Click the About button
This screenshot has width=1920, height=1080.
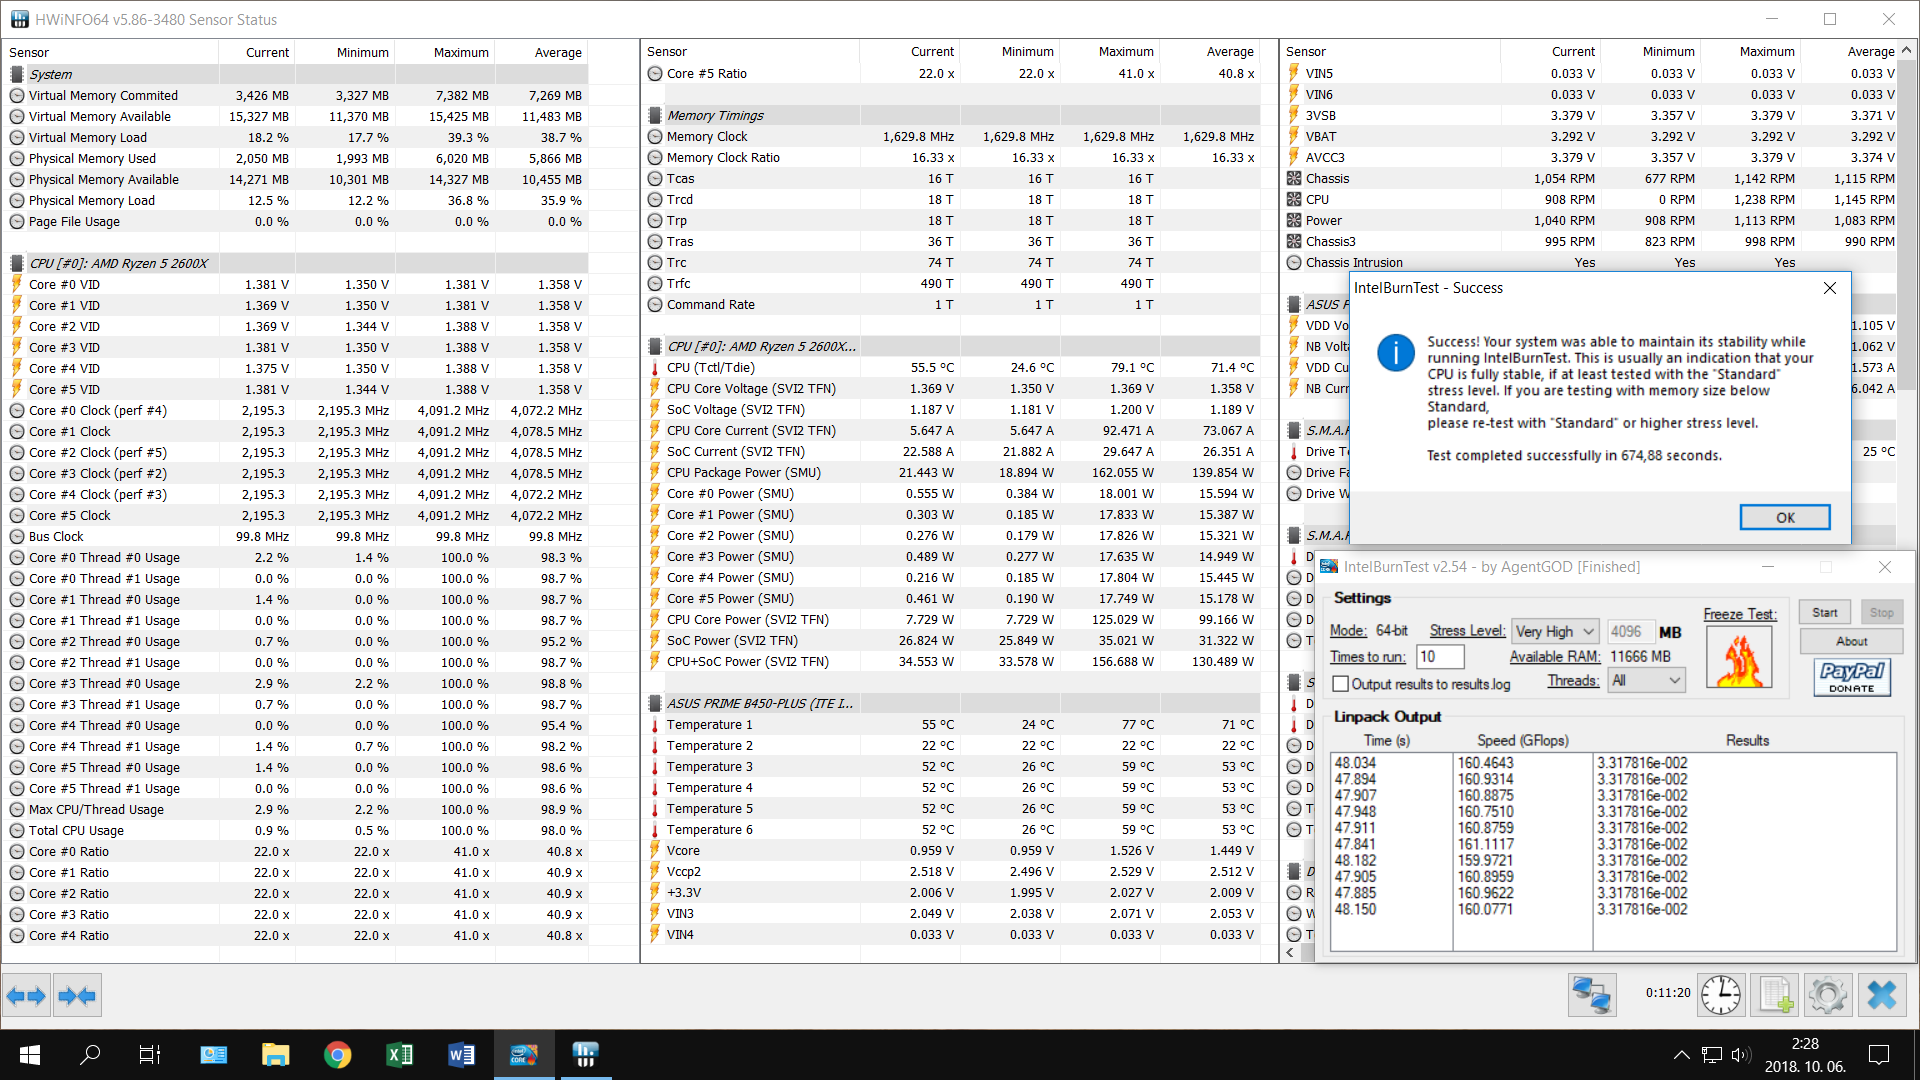1850,641
